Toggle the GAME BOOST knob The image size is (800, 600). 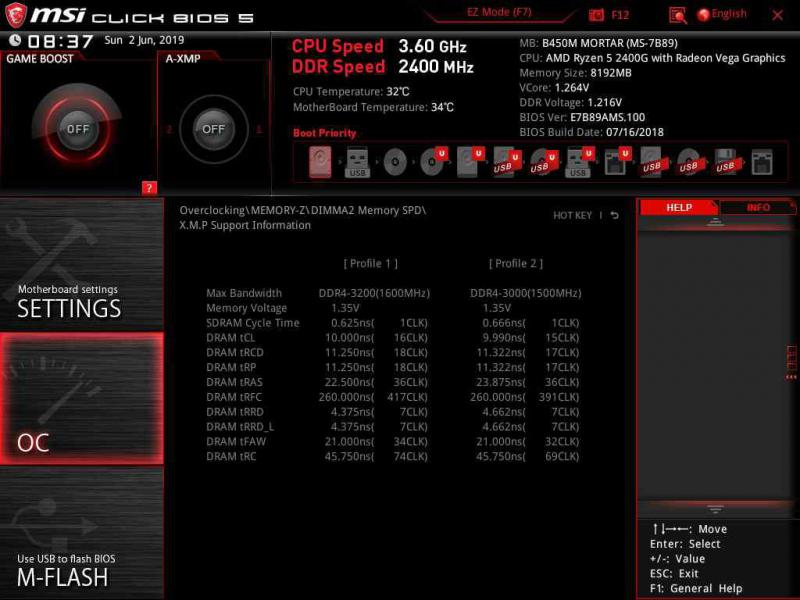point(77,129)
